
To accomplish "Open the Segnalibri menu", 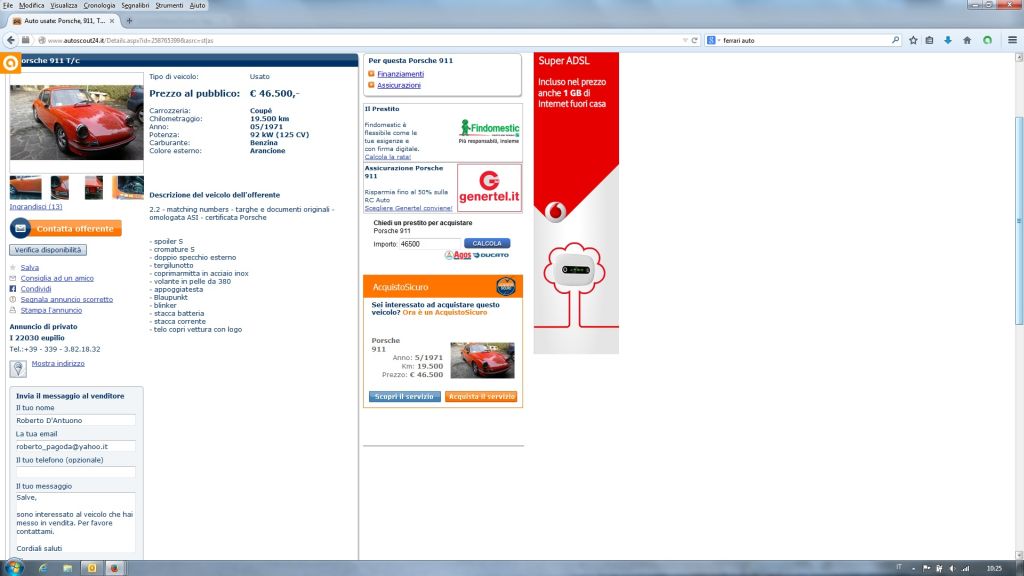I will click(x=135, y=5).
